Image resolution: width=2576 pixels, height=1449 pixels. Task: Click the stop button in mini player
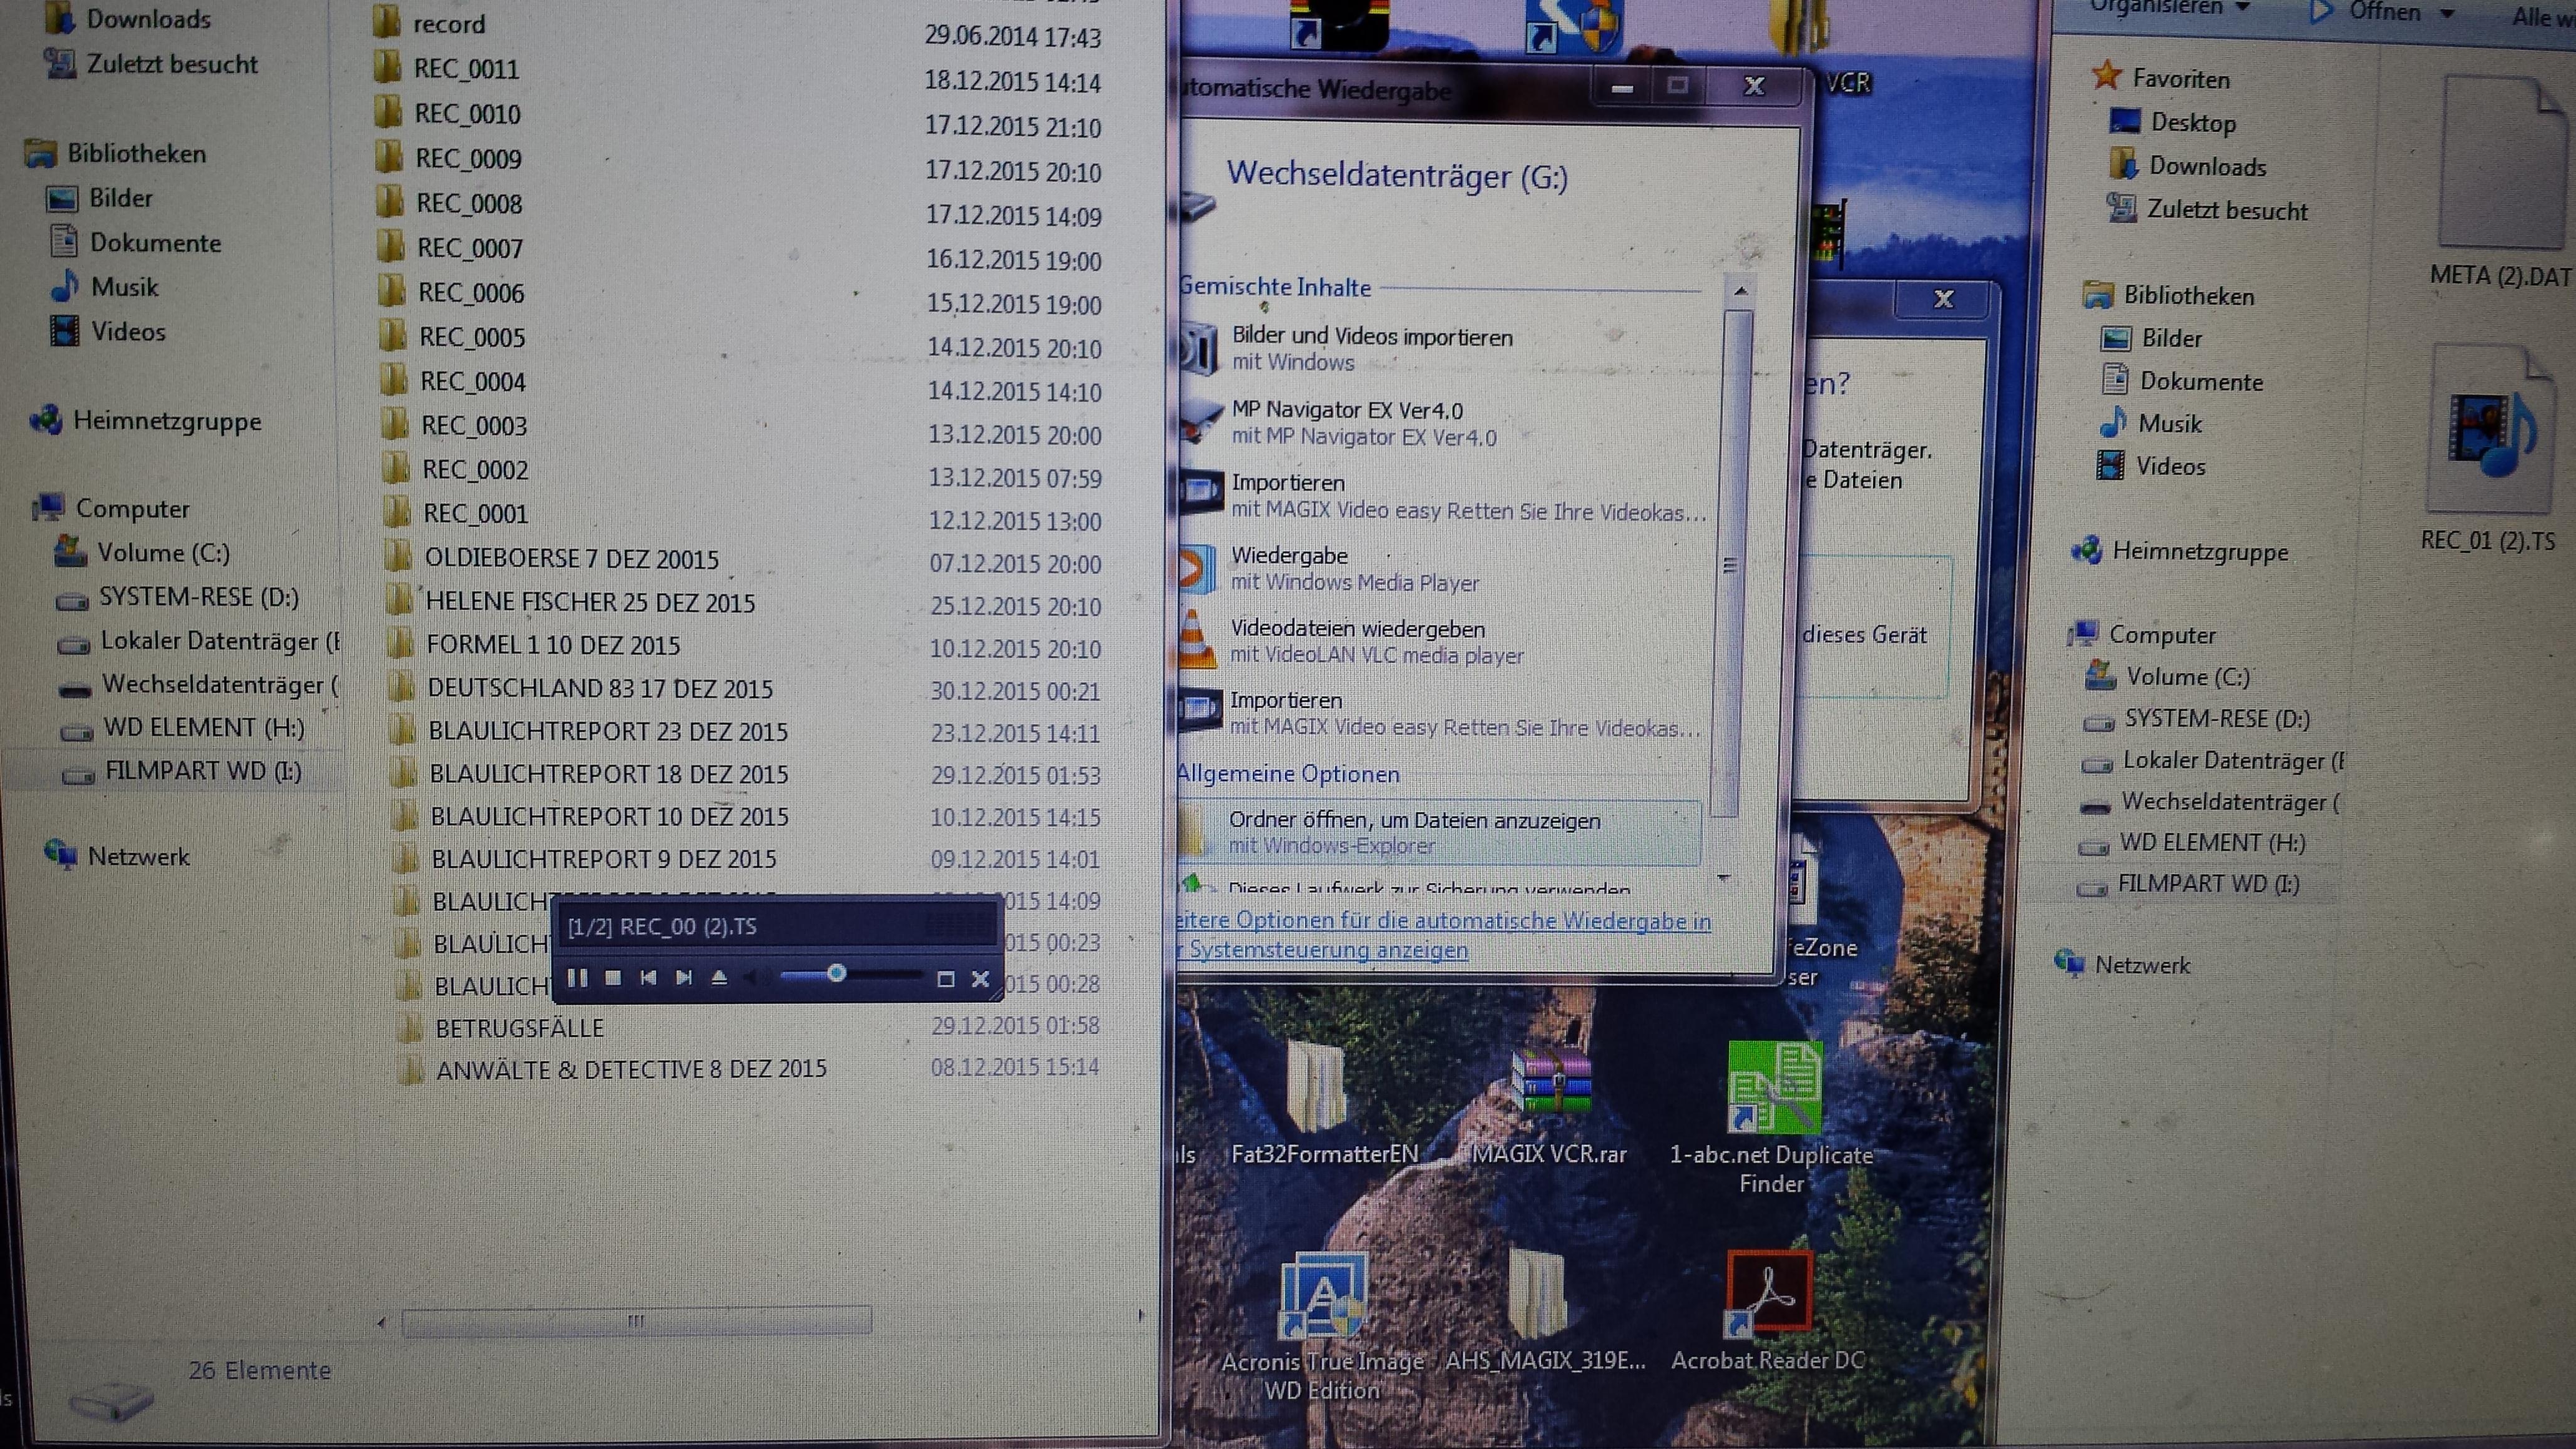click(x=613, y=977)
